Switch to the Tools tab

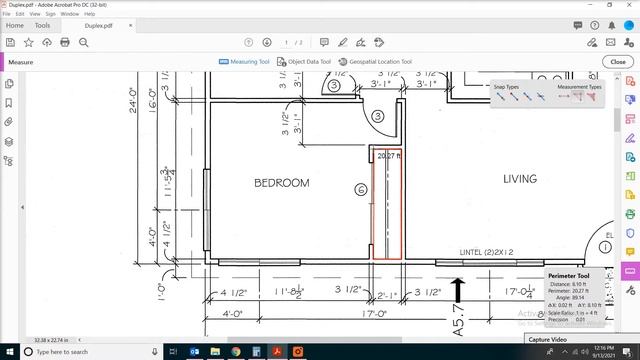(42, 25)
